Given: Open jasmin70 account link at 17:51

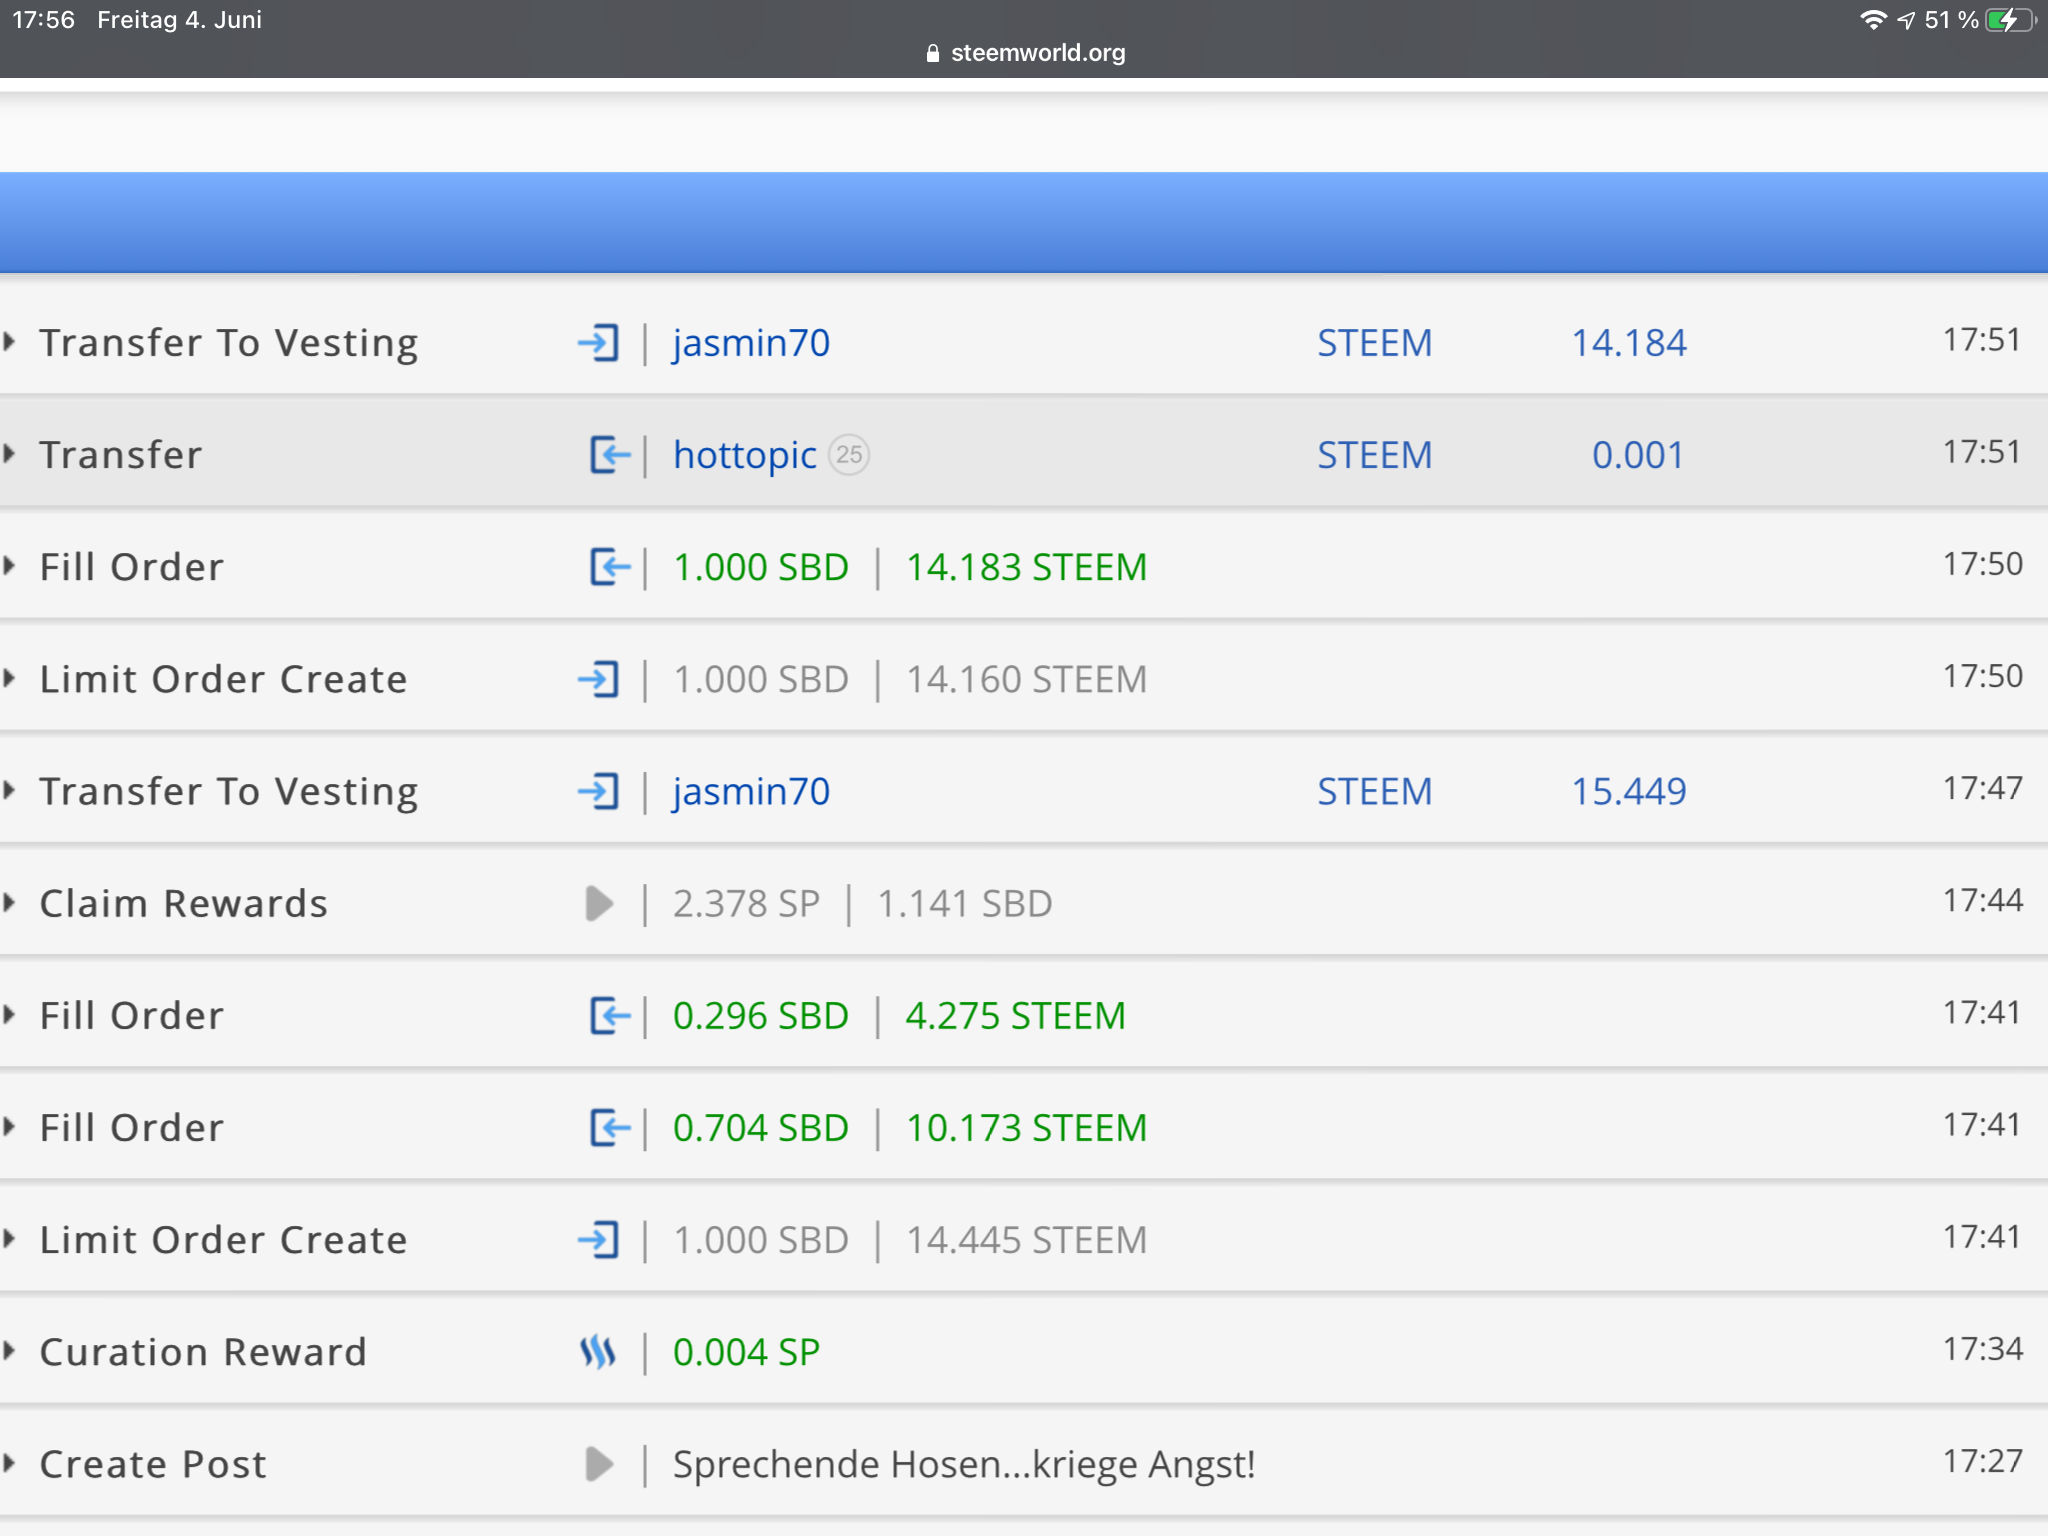Looking at the screenshot, I should tap(751, 343).
